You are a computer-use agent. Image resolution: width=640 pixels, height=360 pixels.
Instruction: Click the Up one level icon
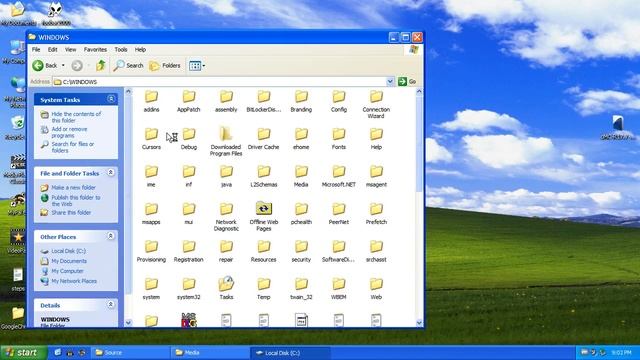click(101, 65)
